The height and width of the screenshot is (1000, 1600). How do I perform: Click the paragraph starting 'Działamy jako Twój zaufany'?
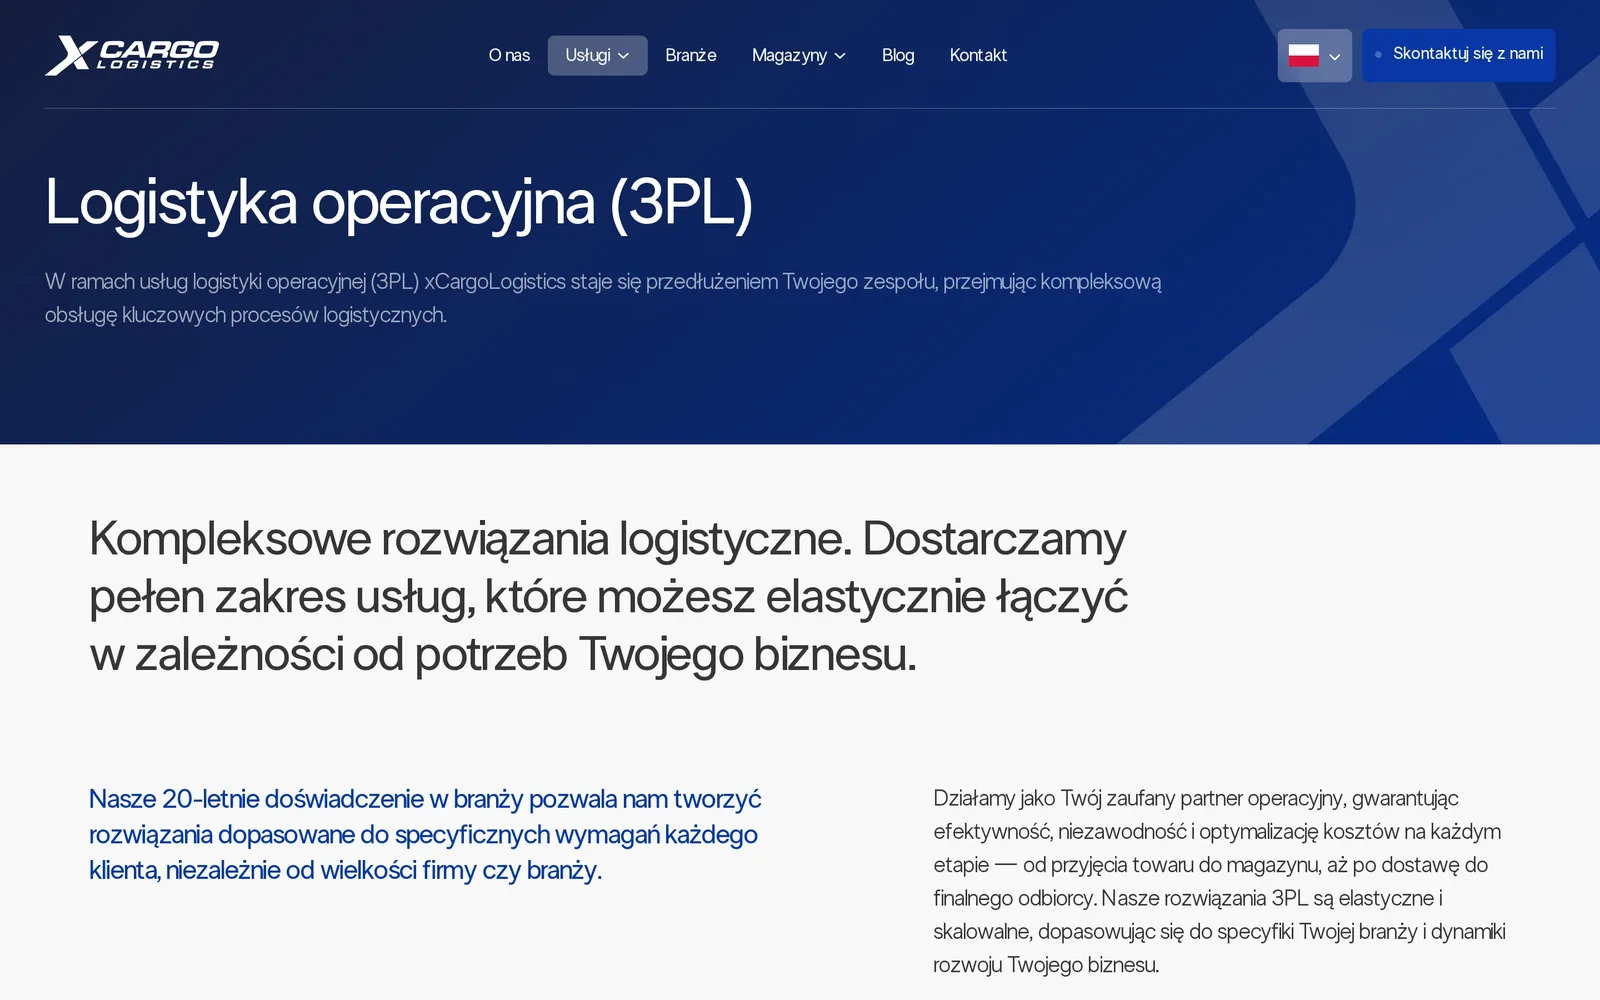click(1219, 881)
